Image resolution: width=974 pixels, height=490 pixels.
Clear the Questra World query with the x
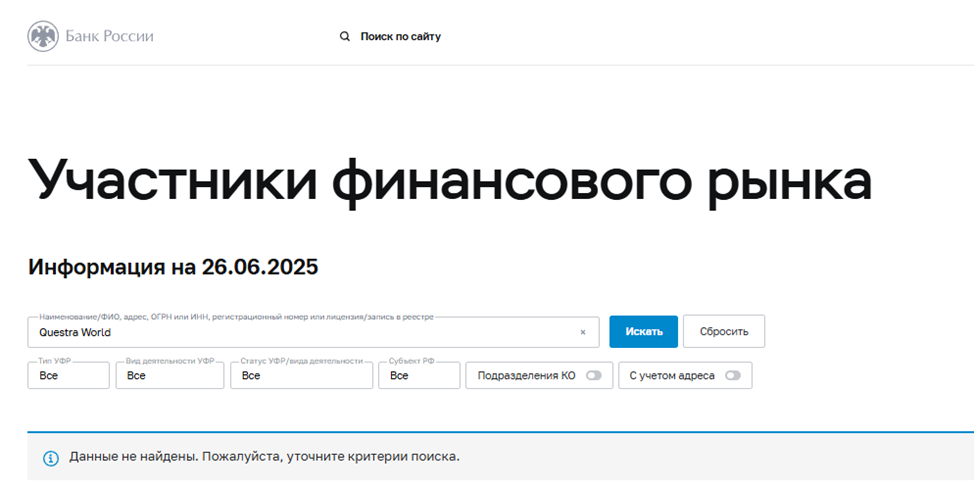(583, 332)
